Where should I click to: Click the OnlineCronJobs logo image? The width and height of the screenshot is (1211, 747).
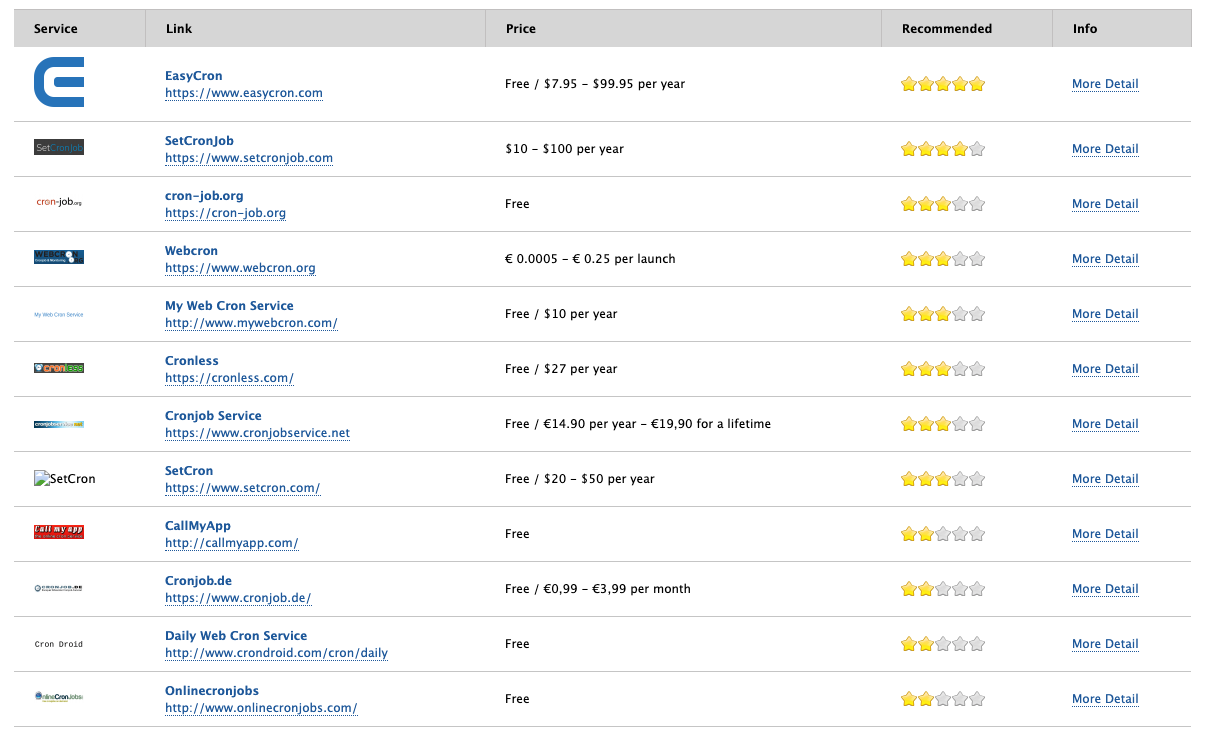(x=59, y=697)
